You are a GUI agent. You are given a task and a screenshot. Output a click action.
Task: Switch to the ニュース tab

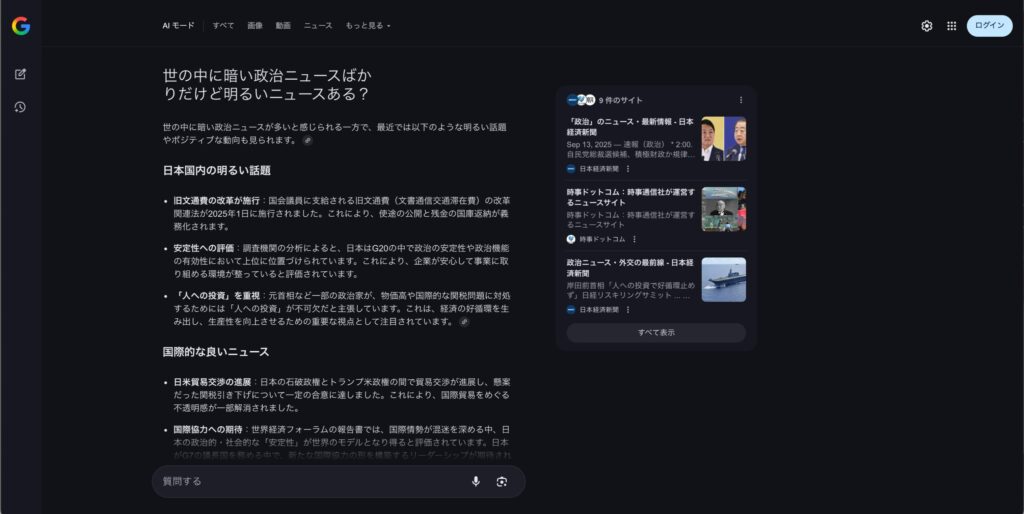(x=318, y=26)
